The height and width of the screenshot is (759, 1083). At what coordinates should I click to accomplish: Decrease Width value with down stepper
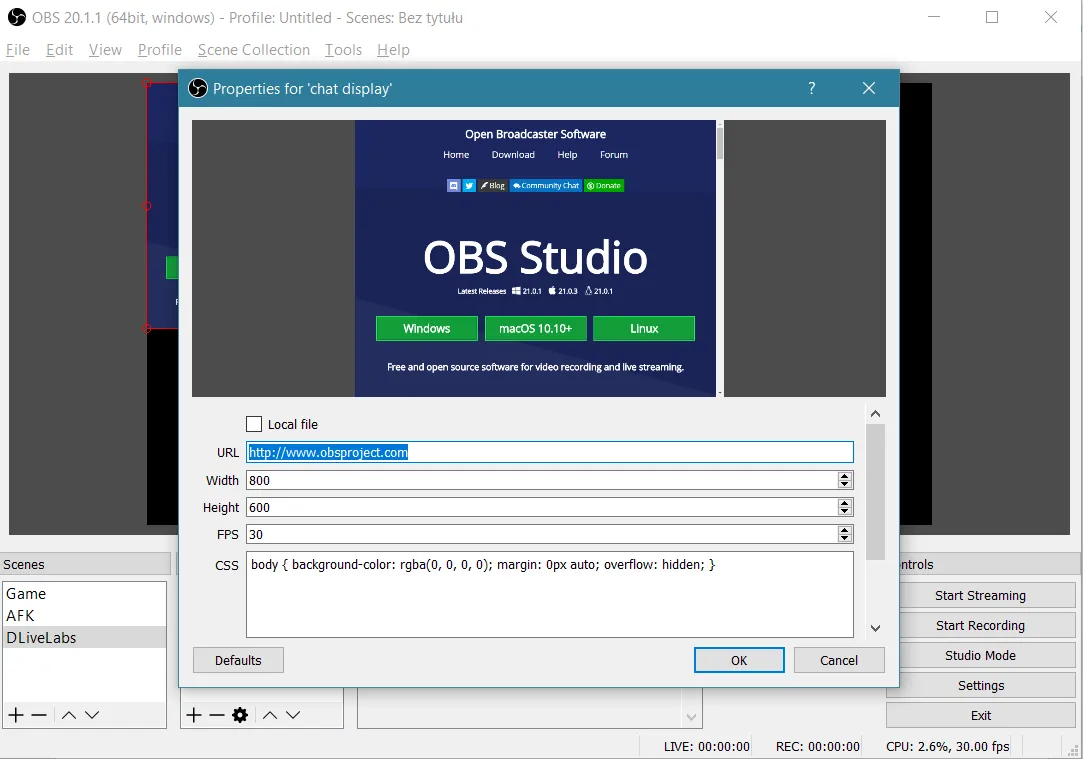tap(845, 484)
